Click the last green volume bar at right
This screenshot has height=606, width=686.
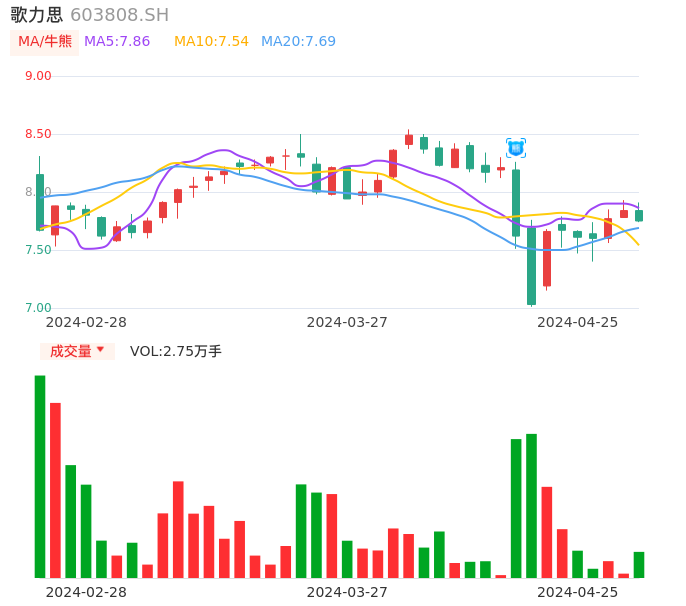coord(639,565)
